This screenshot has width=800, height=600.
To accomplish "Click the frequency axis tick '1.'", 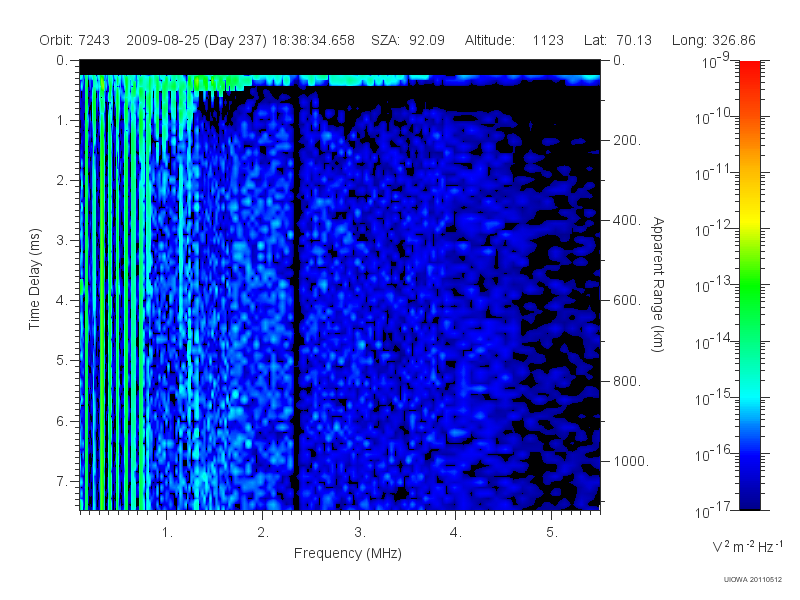I will coord(167,533).
